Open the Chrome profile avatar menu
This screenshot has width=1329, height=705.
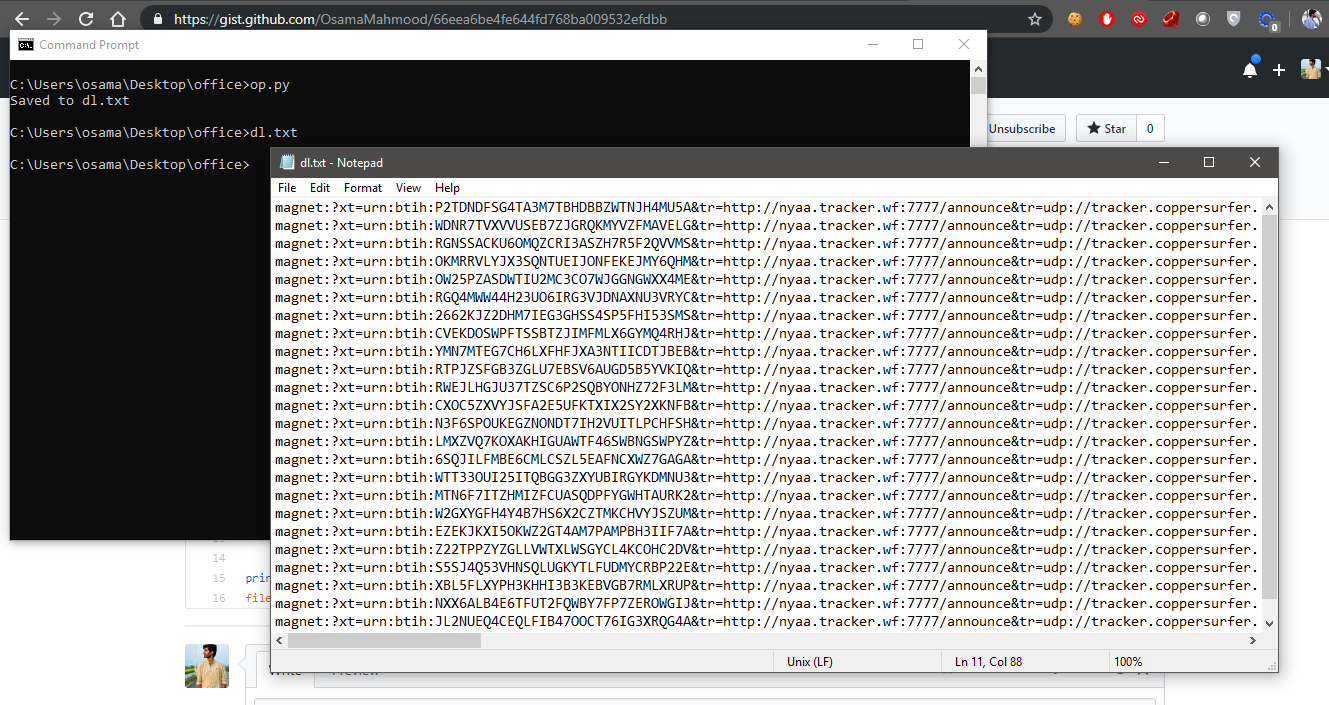[x=1311, y=18]
